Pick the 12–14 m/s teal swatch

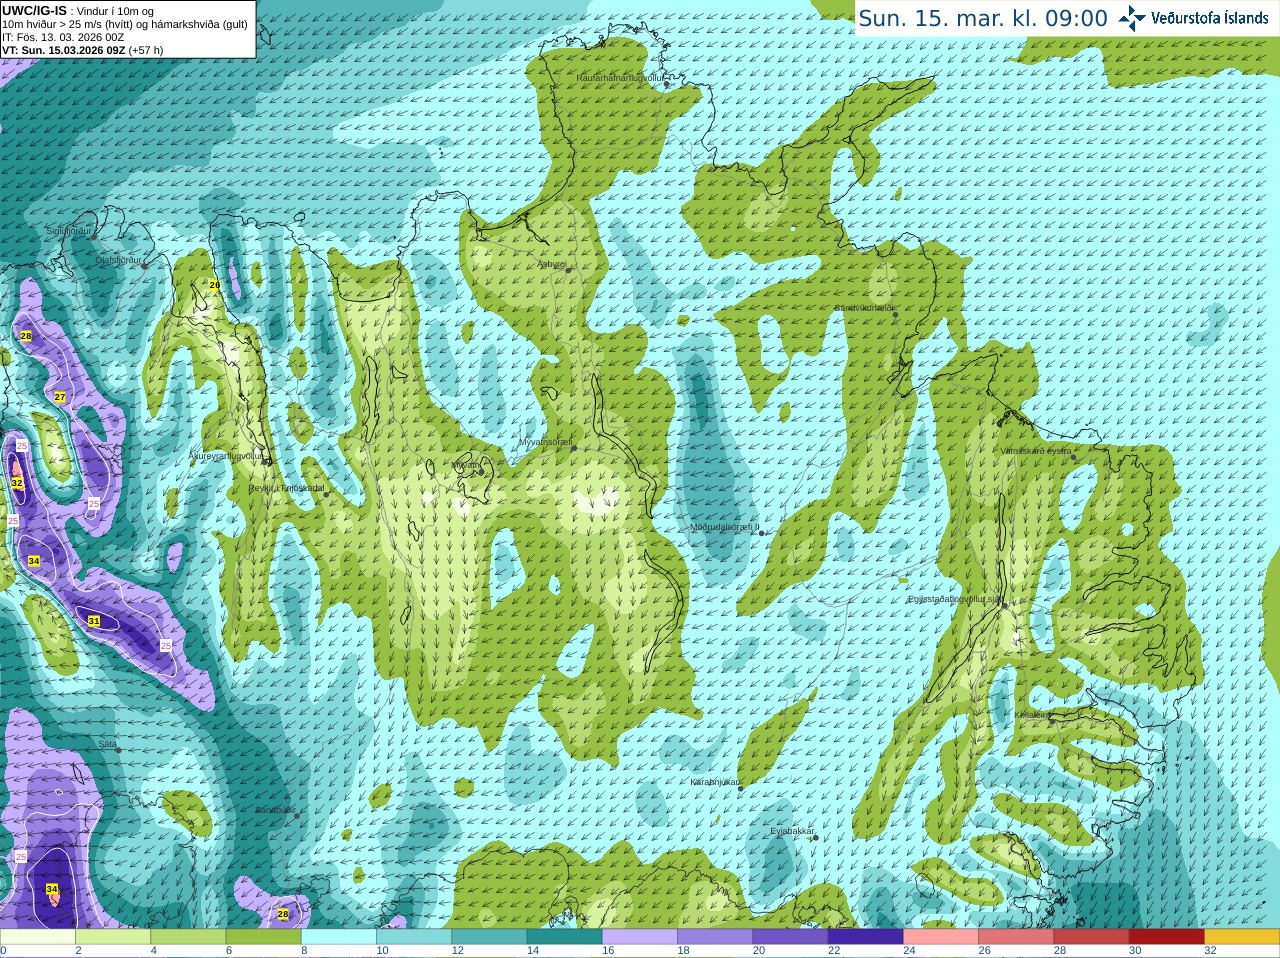click(x=489, y=937)
